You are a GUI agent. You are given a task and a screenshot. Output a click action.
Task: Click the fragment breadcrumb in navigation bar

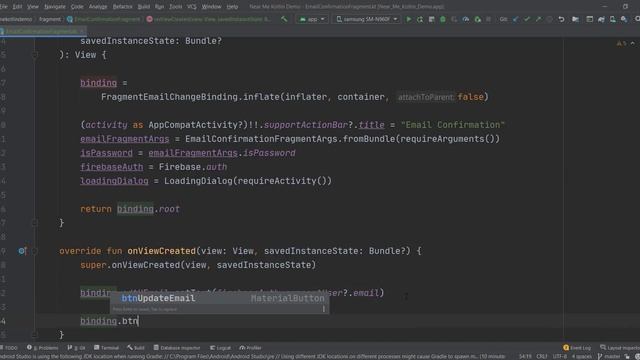click(x=50, y=19)
